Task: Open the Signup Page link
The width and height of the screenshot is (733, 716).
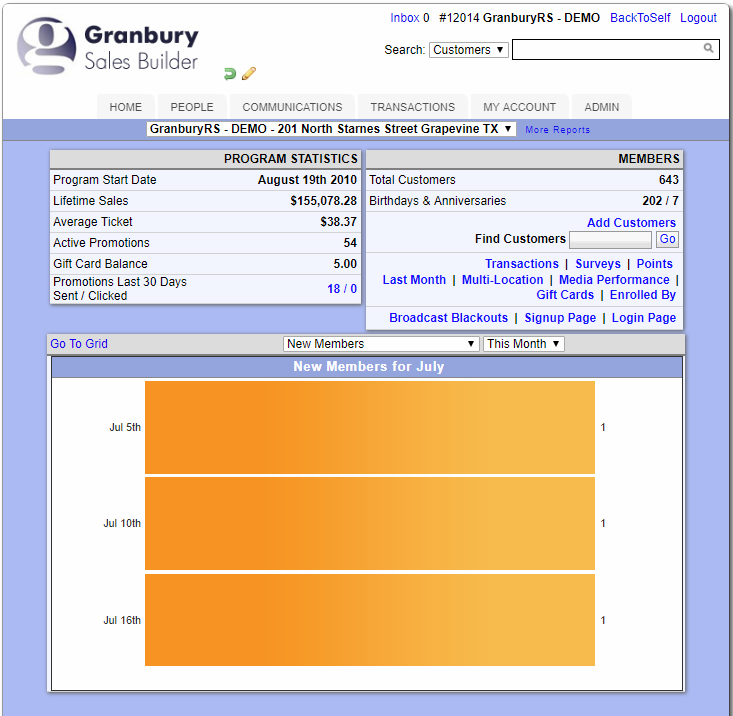Action: click(x=560, y=318)
